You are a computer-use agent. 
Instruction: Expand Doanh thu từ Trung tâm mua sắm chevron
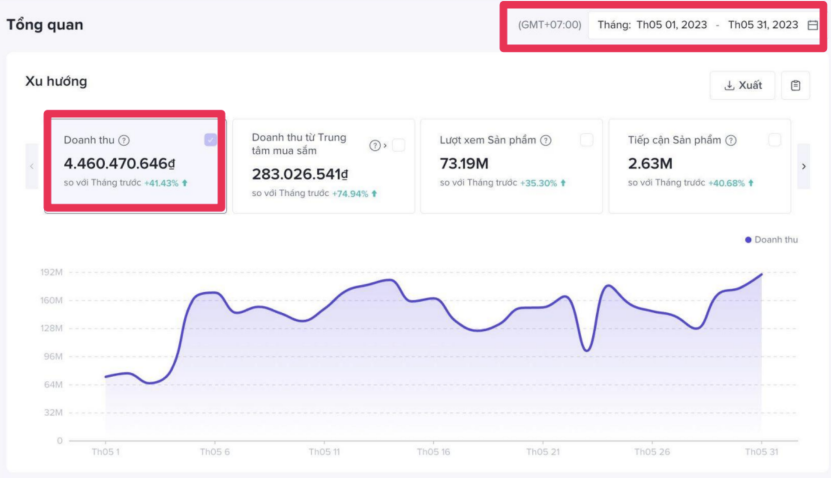click(x=385, y=146)
